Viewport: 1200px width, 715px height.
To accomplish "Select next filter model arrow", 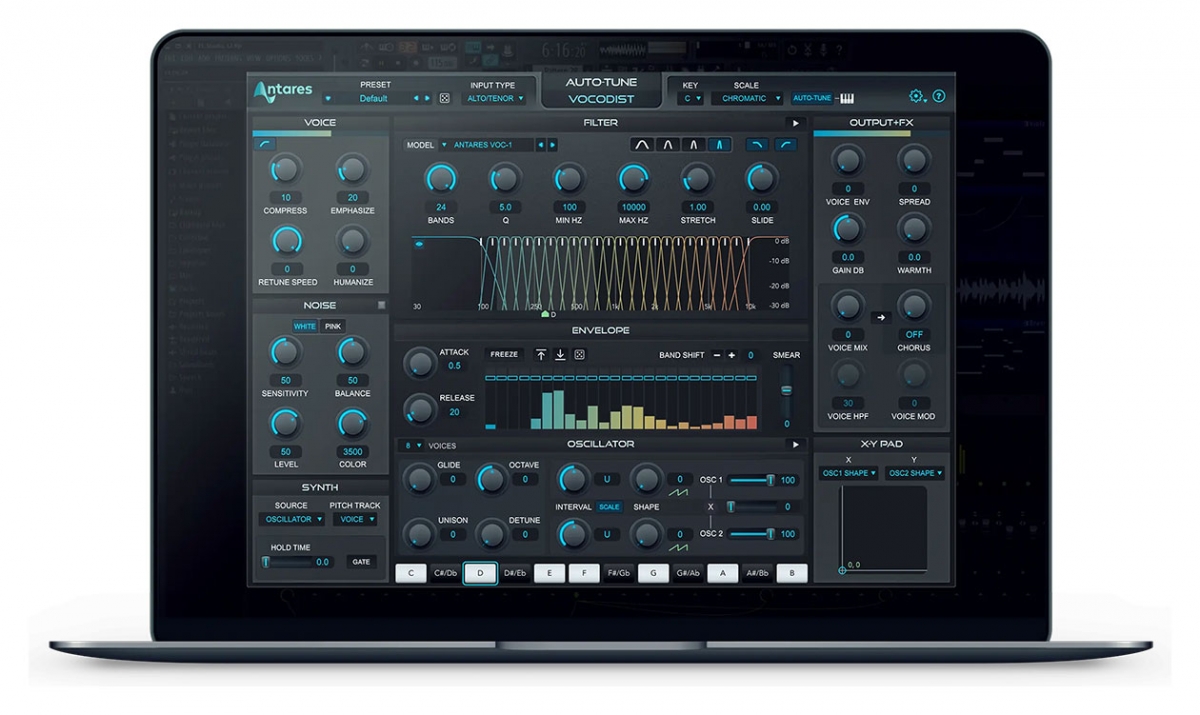I will pos(552,145).
